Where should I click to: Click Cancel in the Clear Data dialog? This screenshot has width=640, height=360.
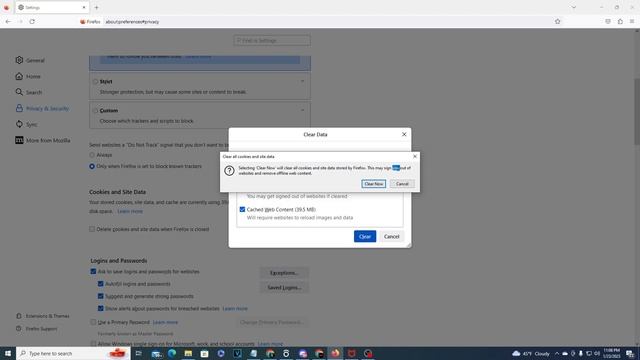click(391, 236)
